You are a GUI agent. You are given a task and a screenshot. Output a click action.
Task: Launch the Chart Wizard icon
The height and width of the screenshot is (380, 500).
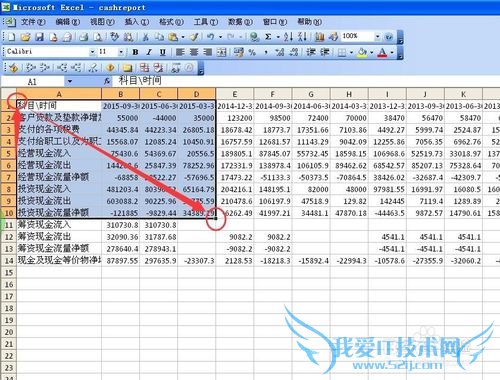(x=319, y=37)
